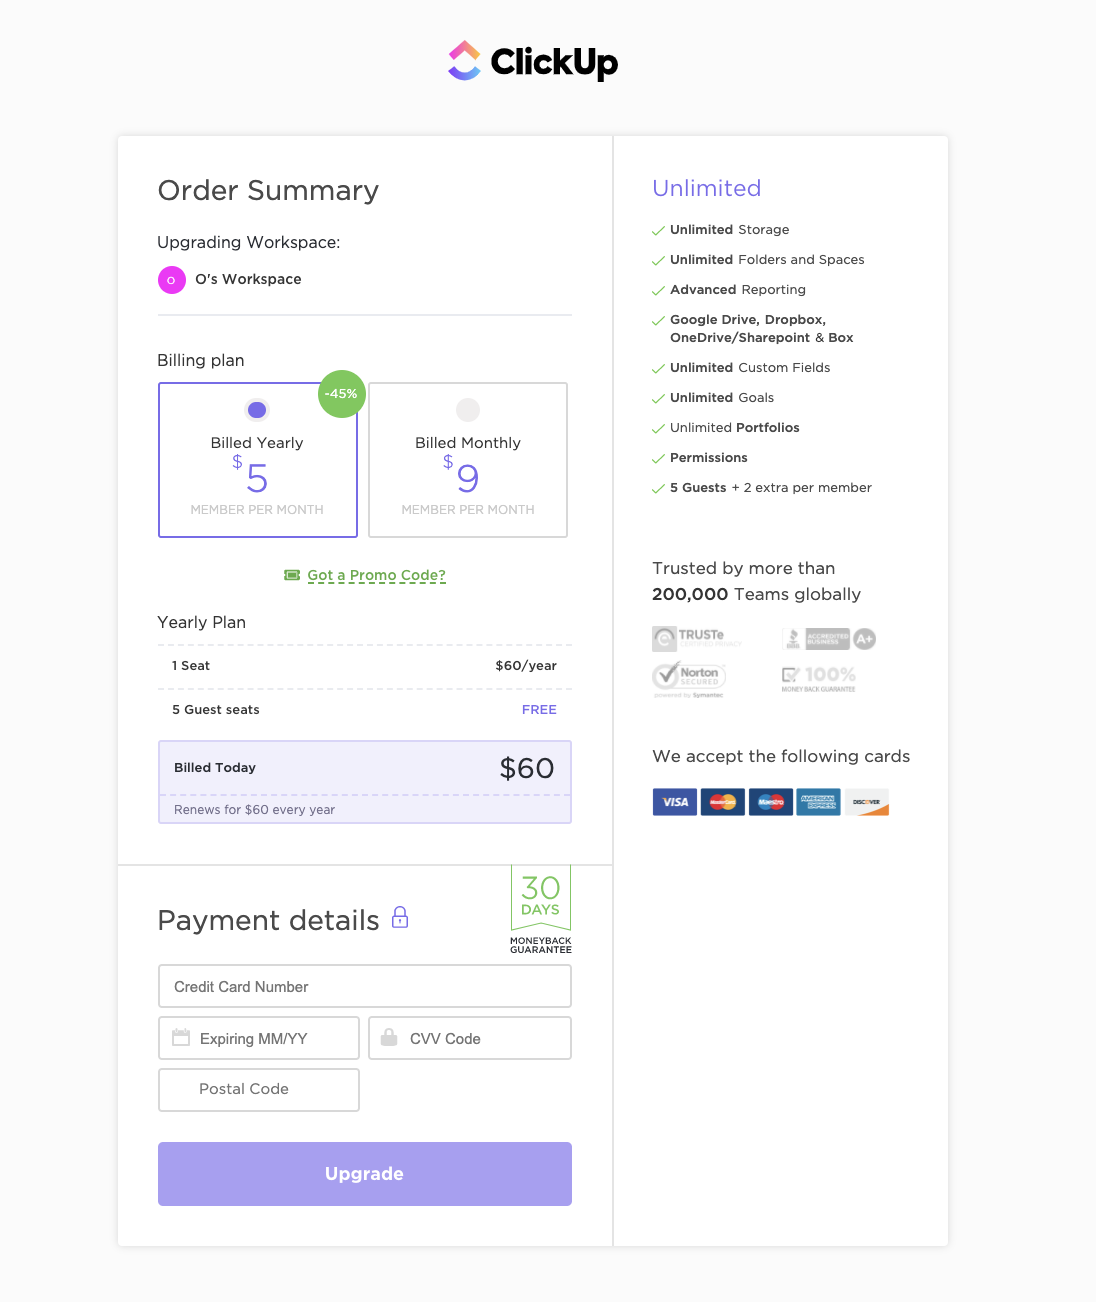The height and width of the screenshot is (1302, 1096).
Task: Click the 'O's Workspace' name
Action: pyautogui.click(x=248, y=279)
